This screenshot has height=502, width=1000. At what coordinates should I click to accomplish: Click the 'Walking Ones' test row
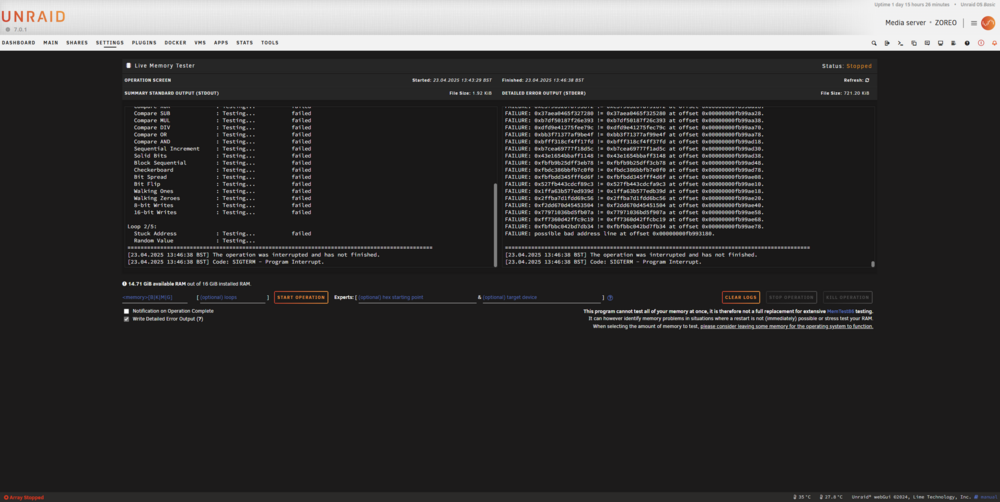(223, 191)
